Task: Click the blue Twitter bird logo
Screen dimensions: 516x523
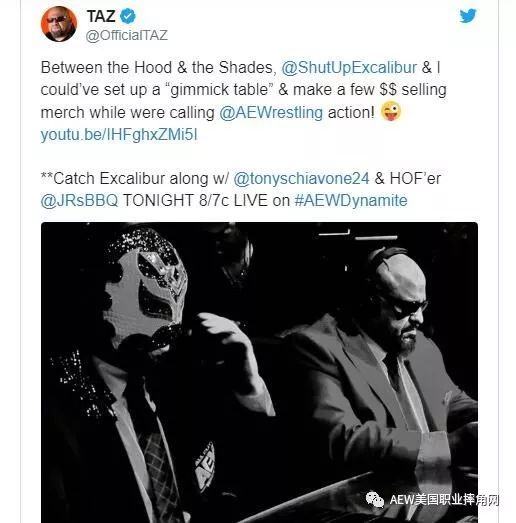Action: pyautogui.click(x=468, y=16)
